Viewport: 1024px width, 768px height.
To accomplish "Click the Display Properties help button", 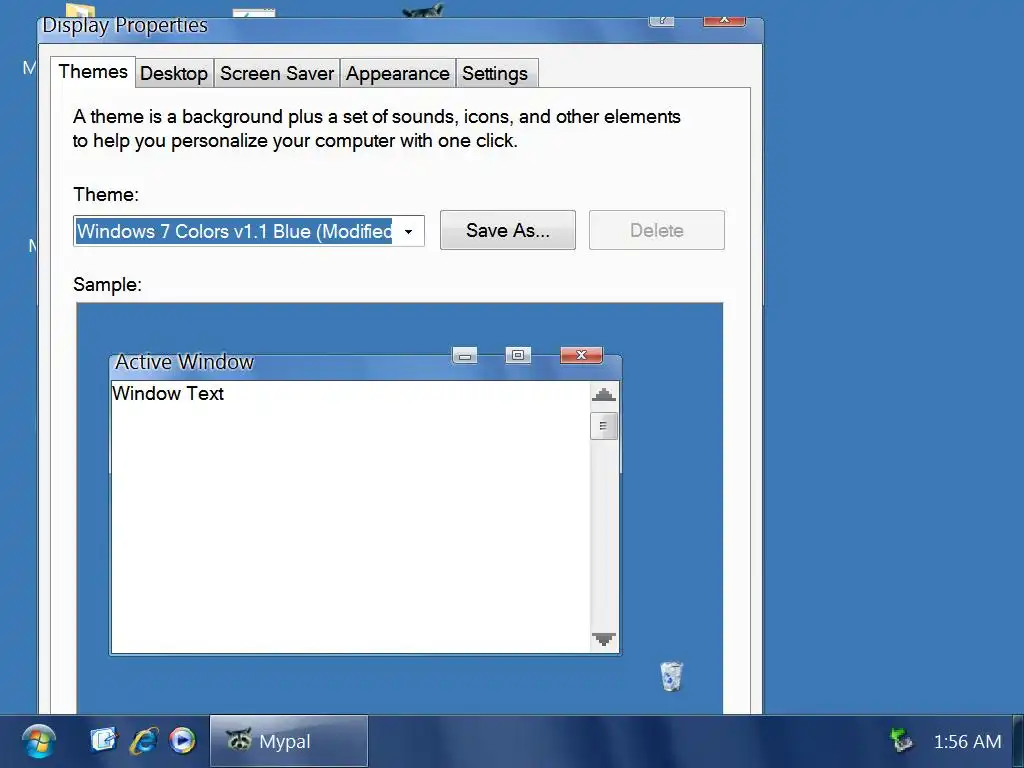I will [x=662, y=20].
